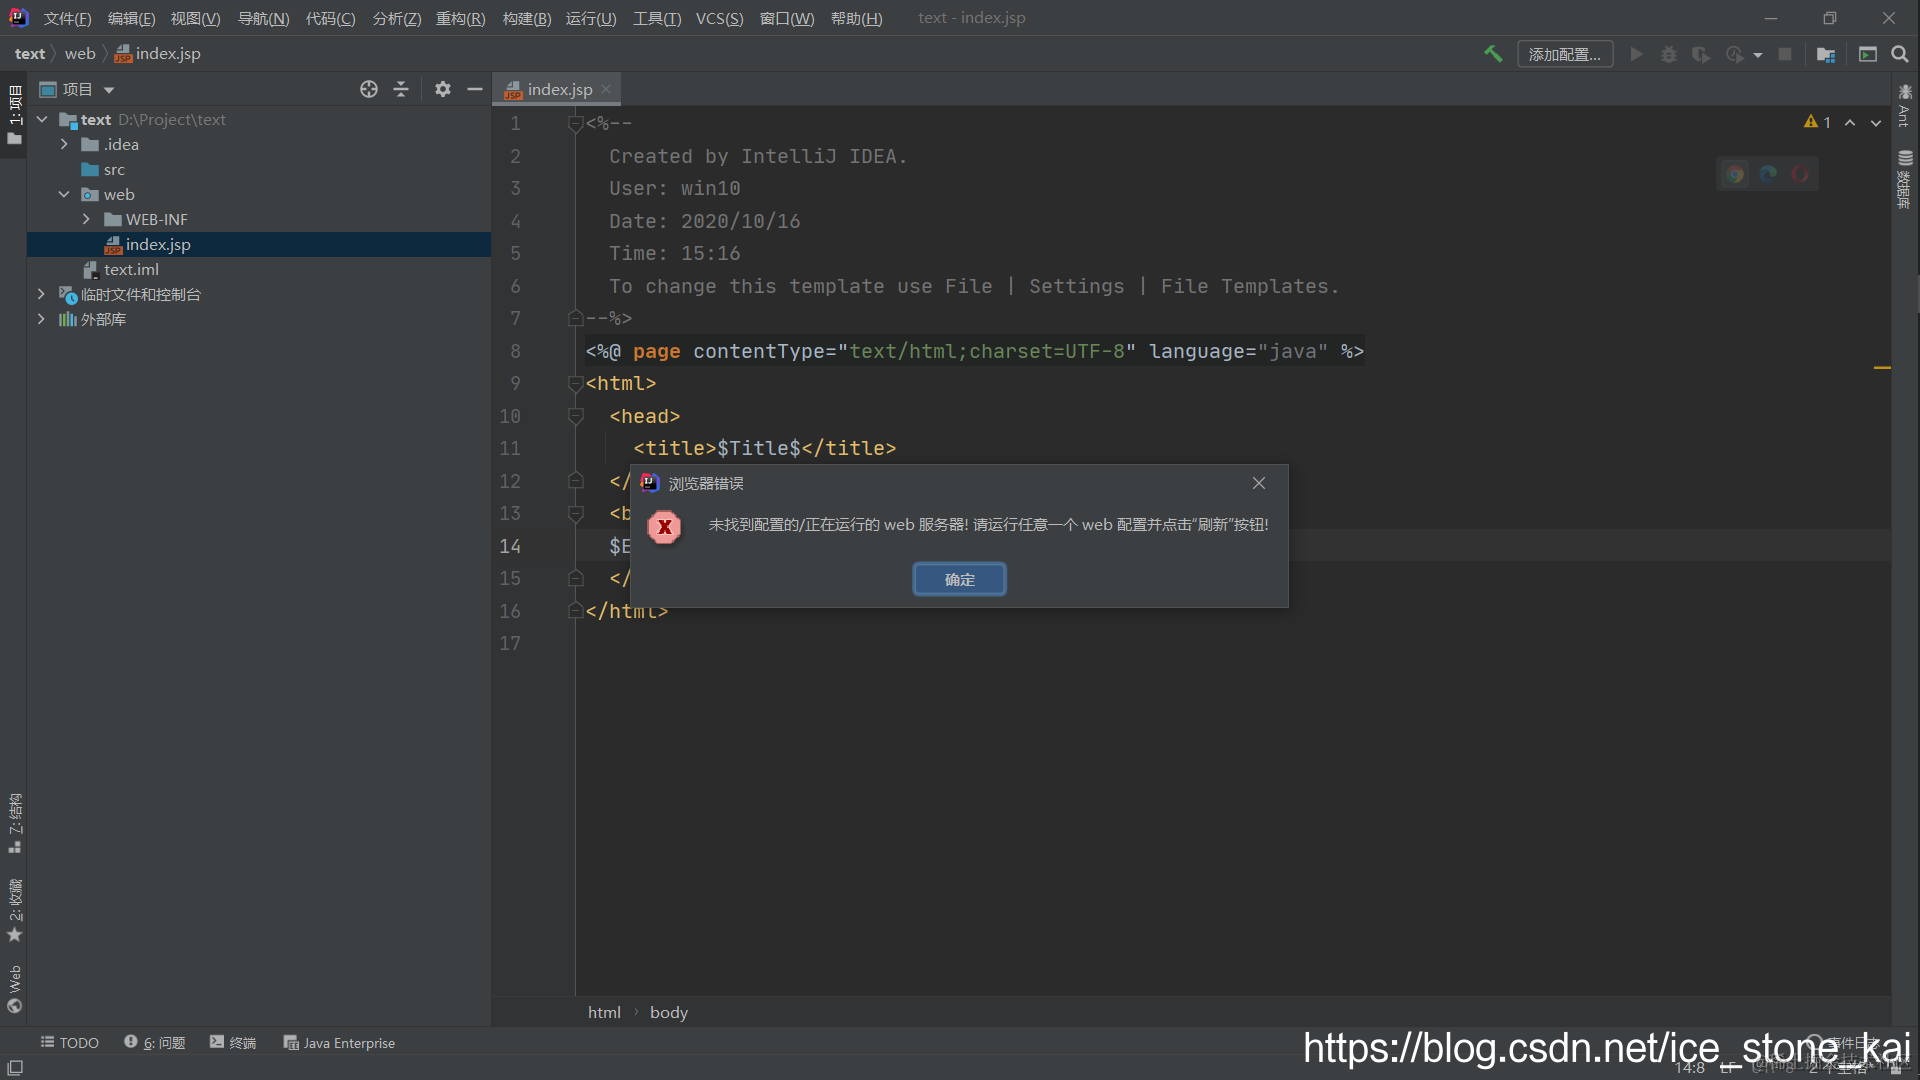Click the Project Structure icon

click(1826, 54)
